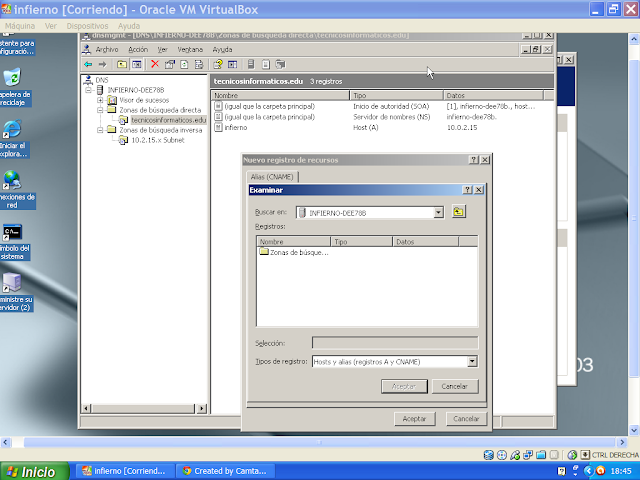Expand the Visor de sucesos node
Viewport: 640px width, 480px height.
[100, 100]
